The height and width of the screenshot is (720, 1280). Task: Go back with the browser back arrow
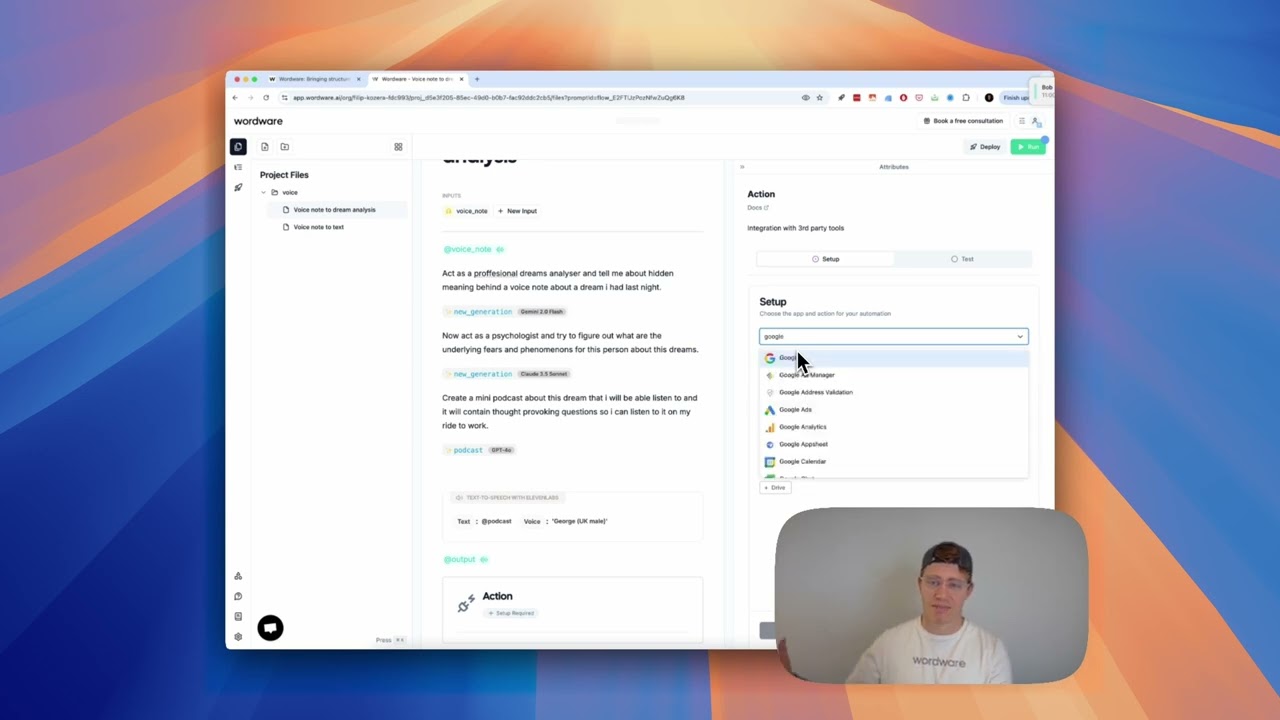tap(236, 98)
